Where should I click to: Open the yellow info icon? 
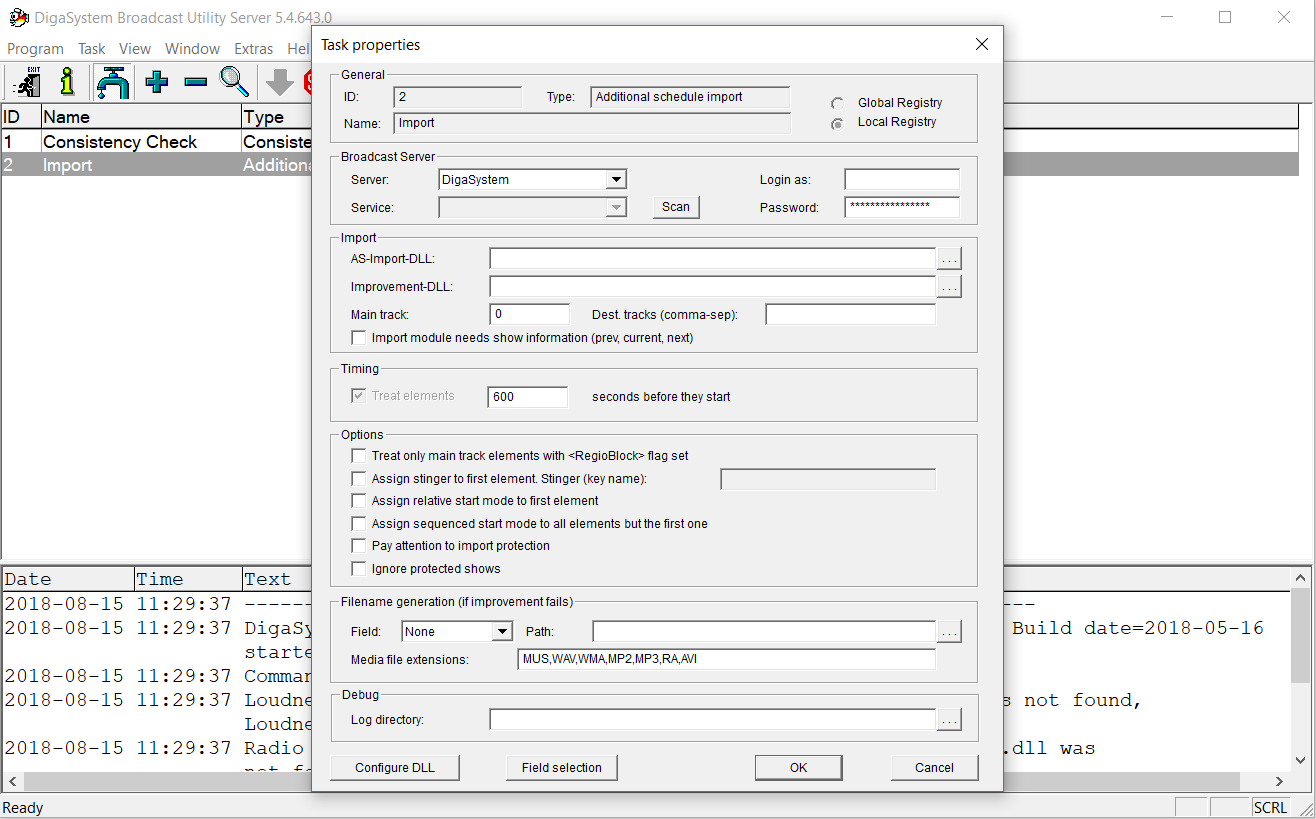tap(67, 82)
